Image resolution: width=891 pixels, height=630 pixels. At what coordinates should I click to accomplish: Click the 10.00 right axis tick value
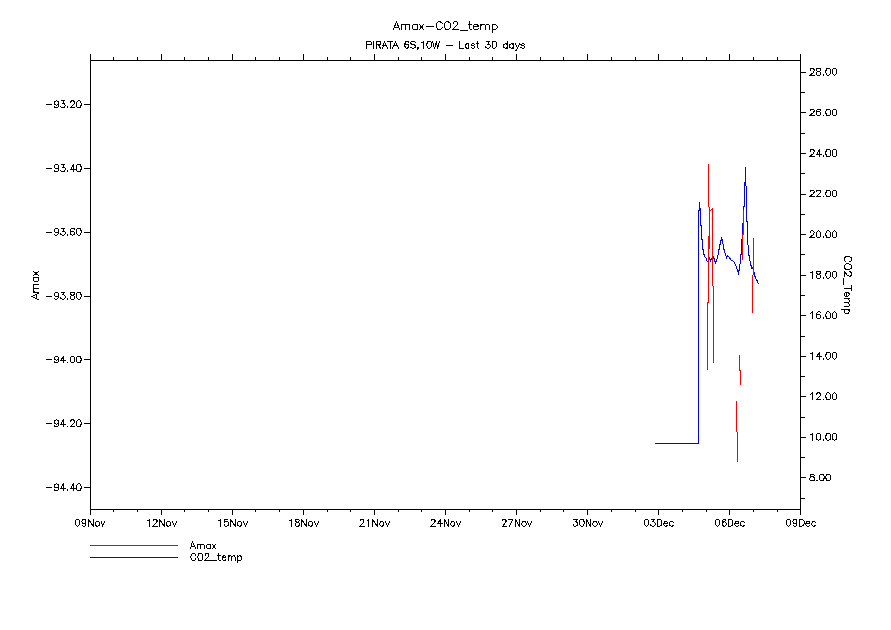click(824, 437)
